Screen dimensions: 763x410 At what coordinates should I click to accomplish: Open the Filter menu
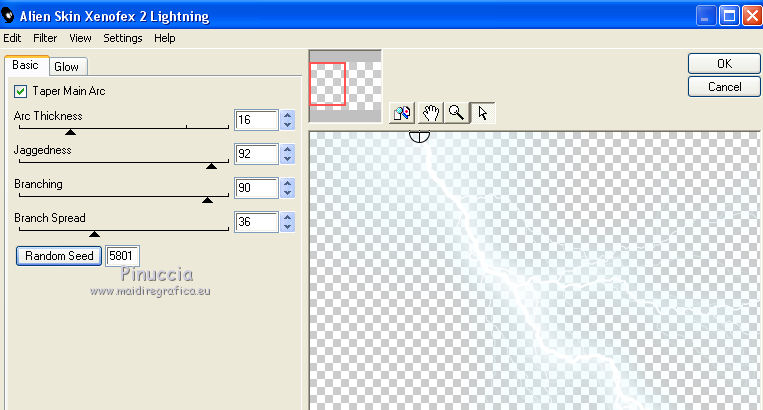tap(45, 38)
